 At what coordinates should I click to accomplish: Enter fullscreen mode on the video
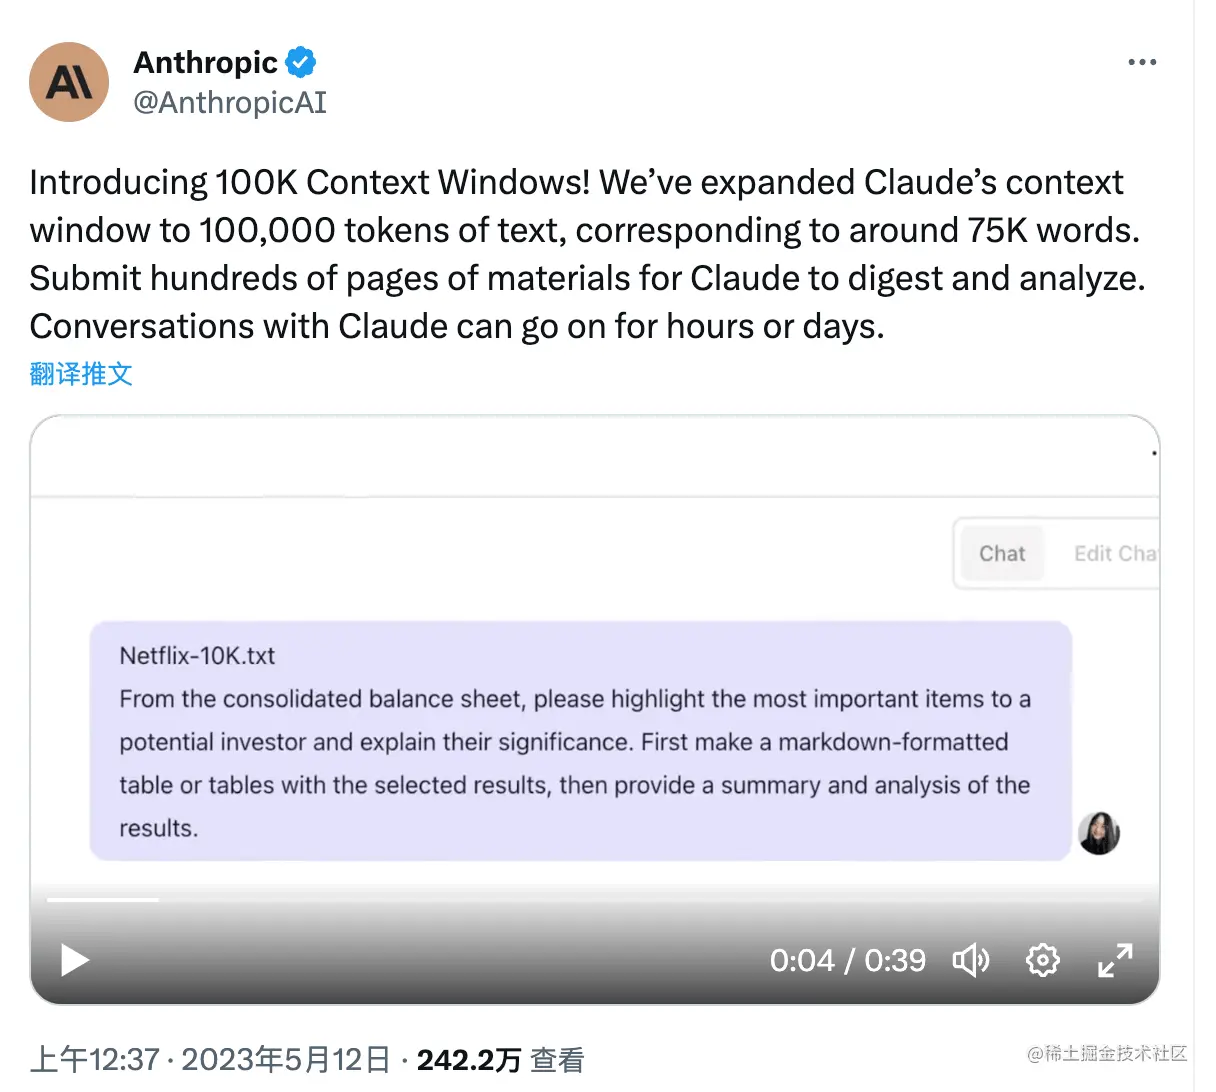1115,961
